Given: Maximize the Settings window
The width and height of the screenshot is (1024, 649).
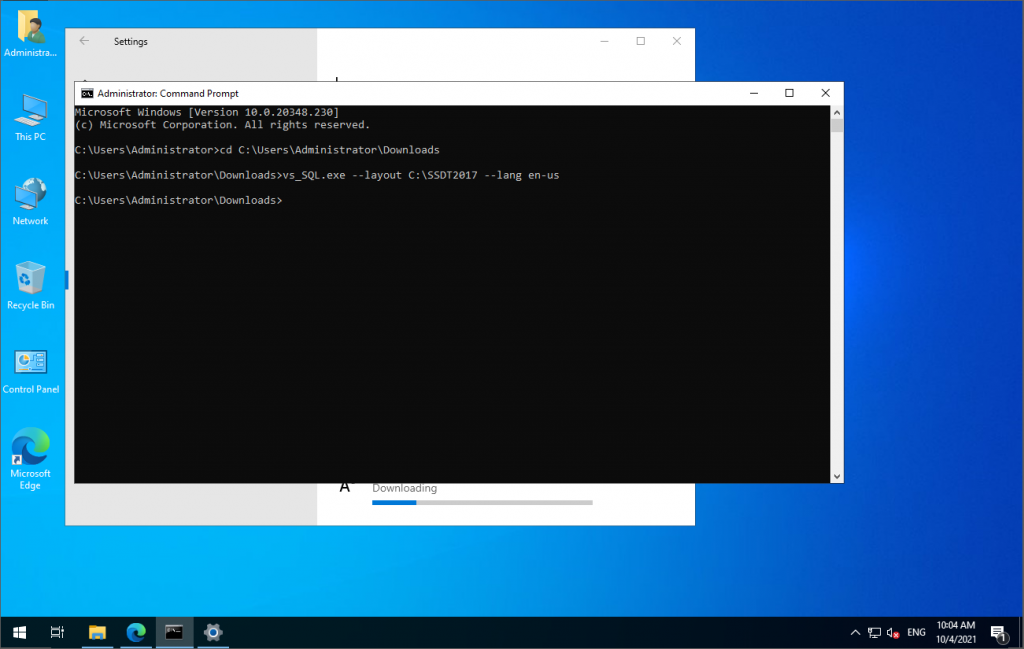Looking at the screenshot, I should pyautogui.click(x=641, y=41).
